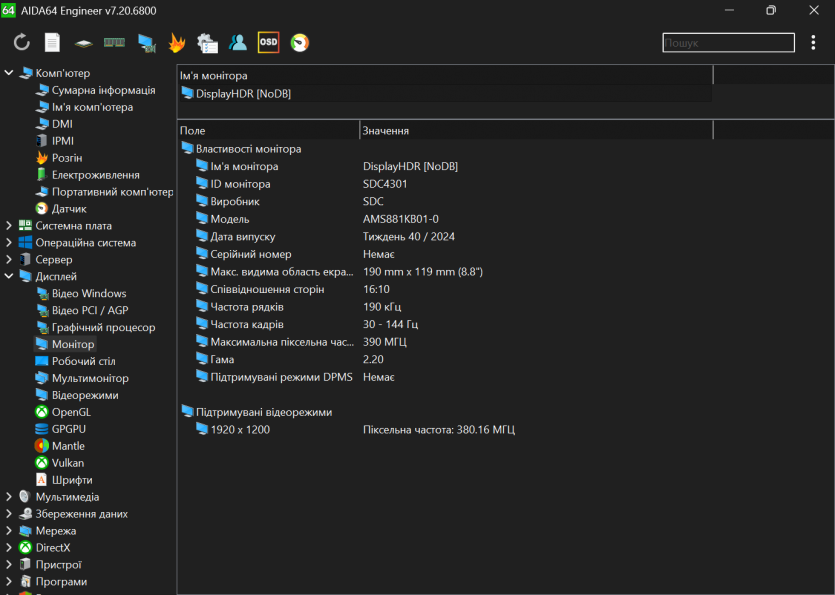This screenshot has width=835, height=595.
Task: Click the OSD panel toolbar icon
Action: click(x=268, y=43)
